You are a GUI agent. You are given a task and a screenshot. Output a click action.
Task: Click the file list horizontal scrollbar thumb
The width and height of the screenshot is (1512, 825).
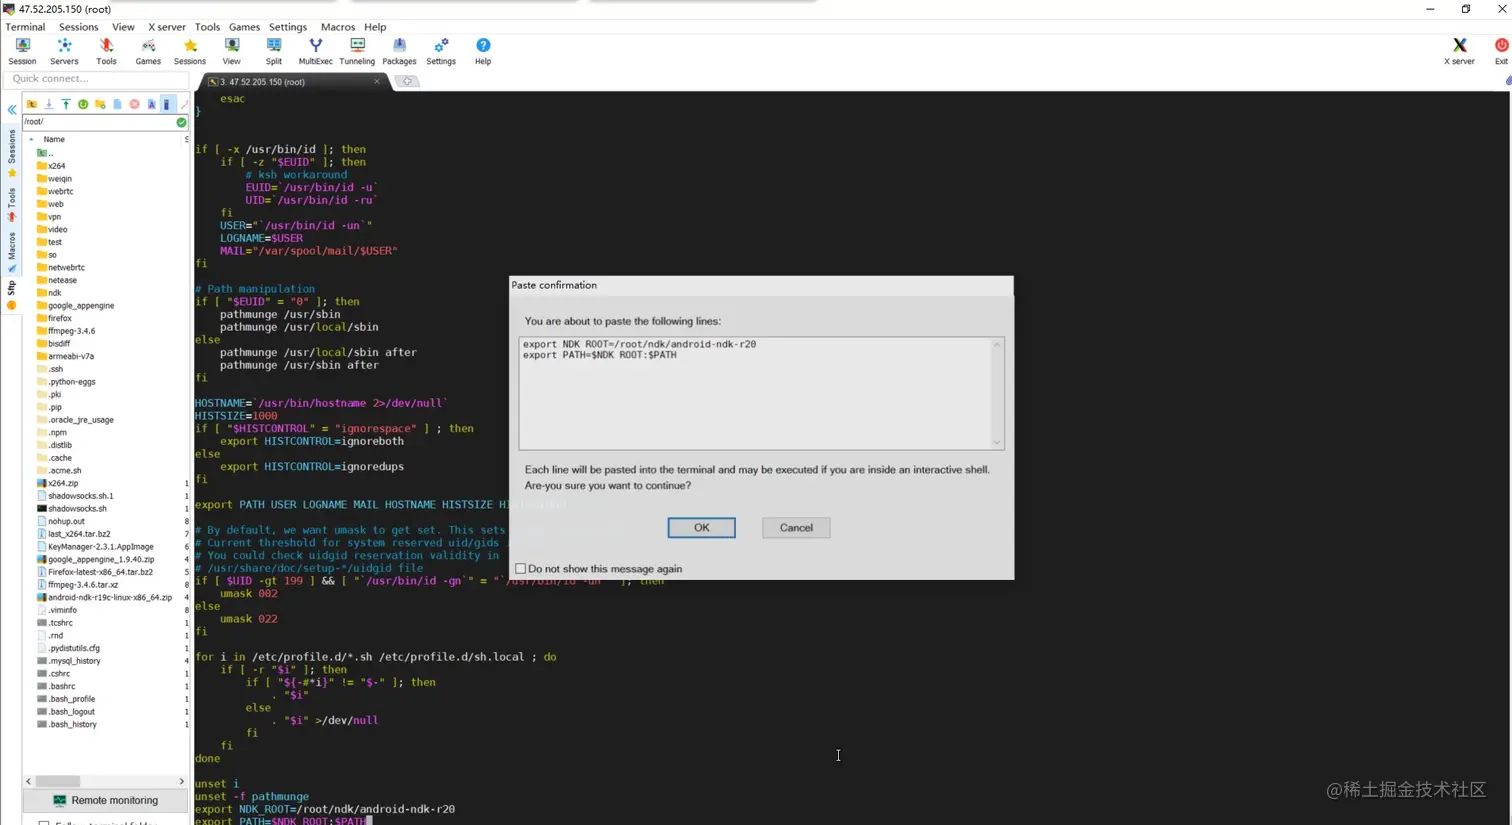coord(58,781)
